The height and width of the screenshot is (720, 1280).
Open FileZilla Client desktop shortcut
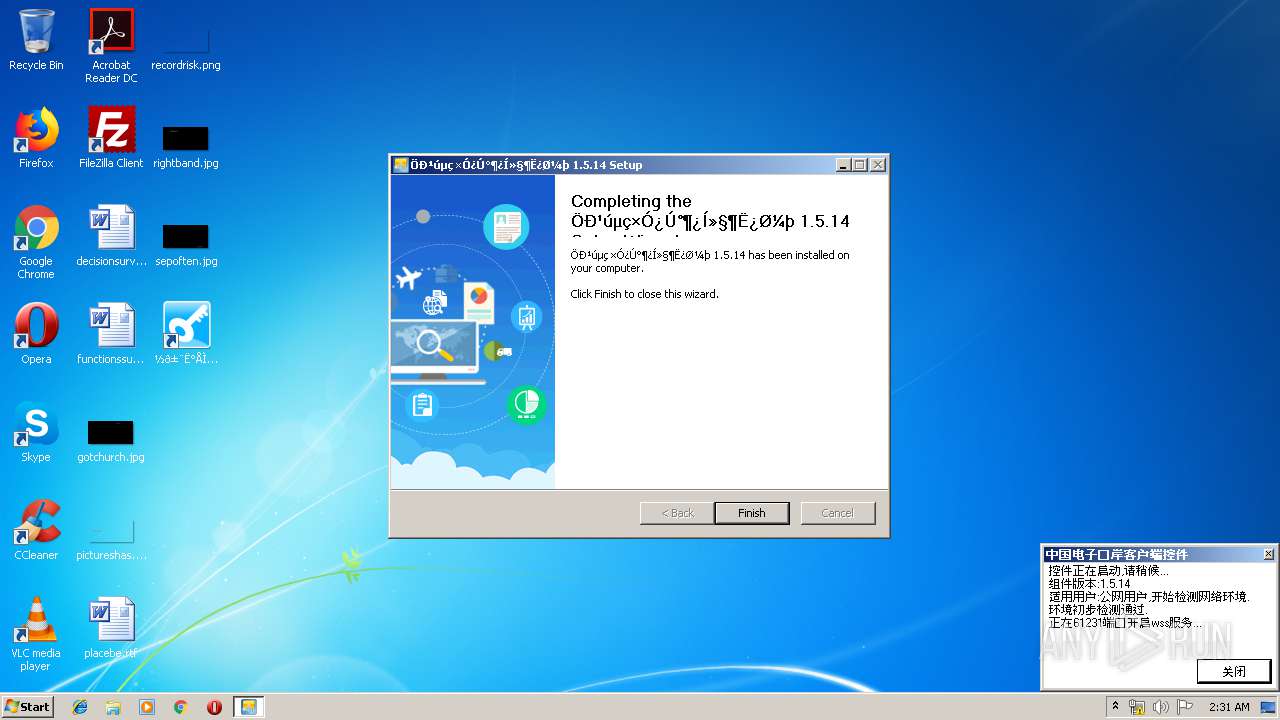tap(111, 138)
